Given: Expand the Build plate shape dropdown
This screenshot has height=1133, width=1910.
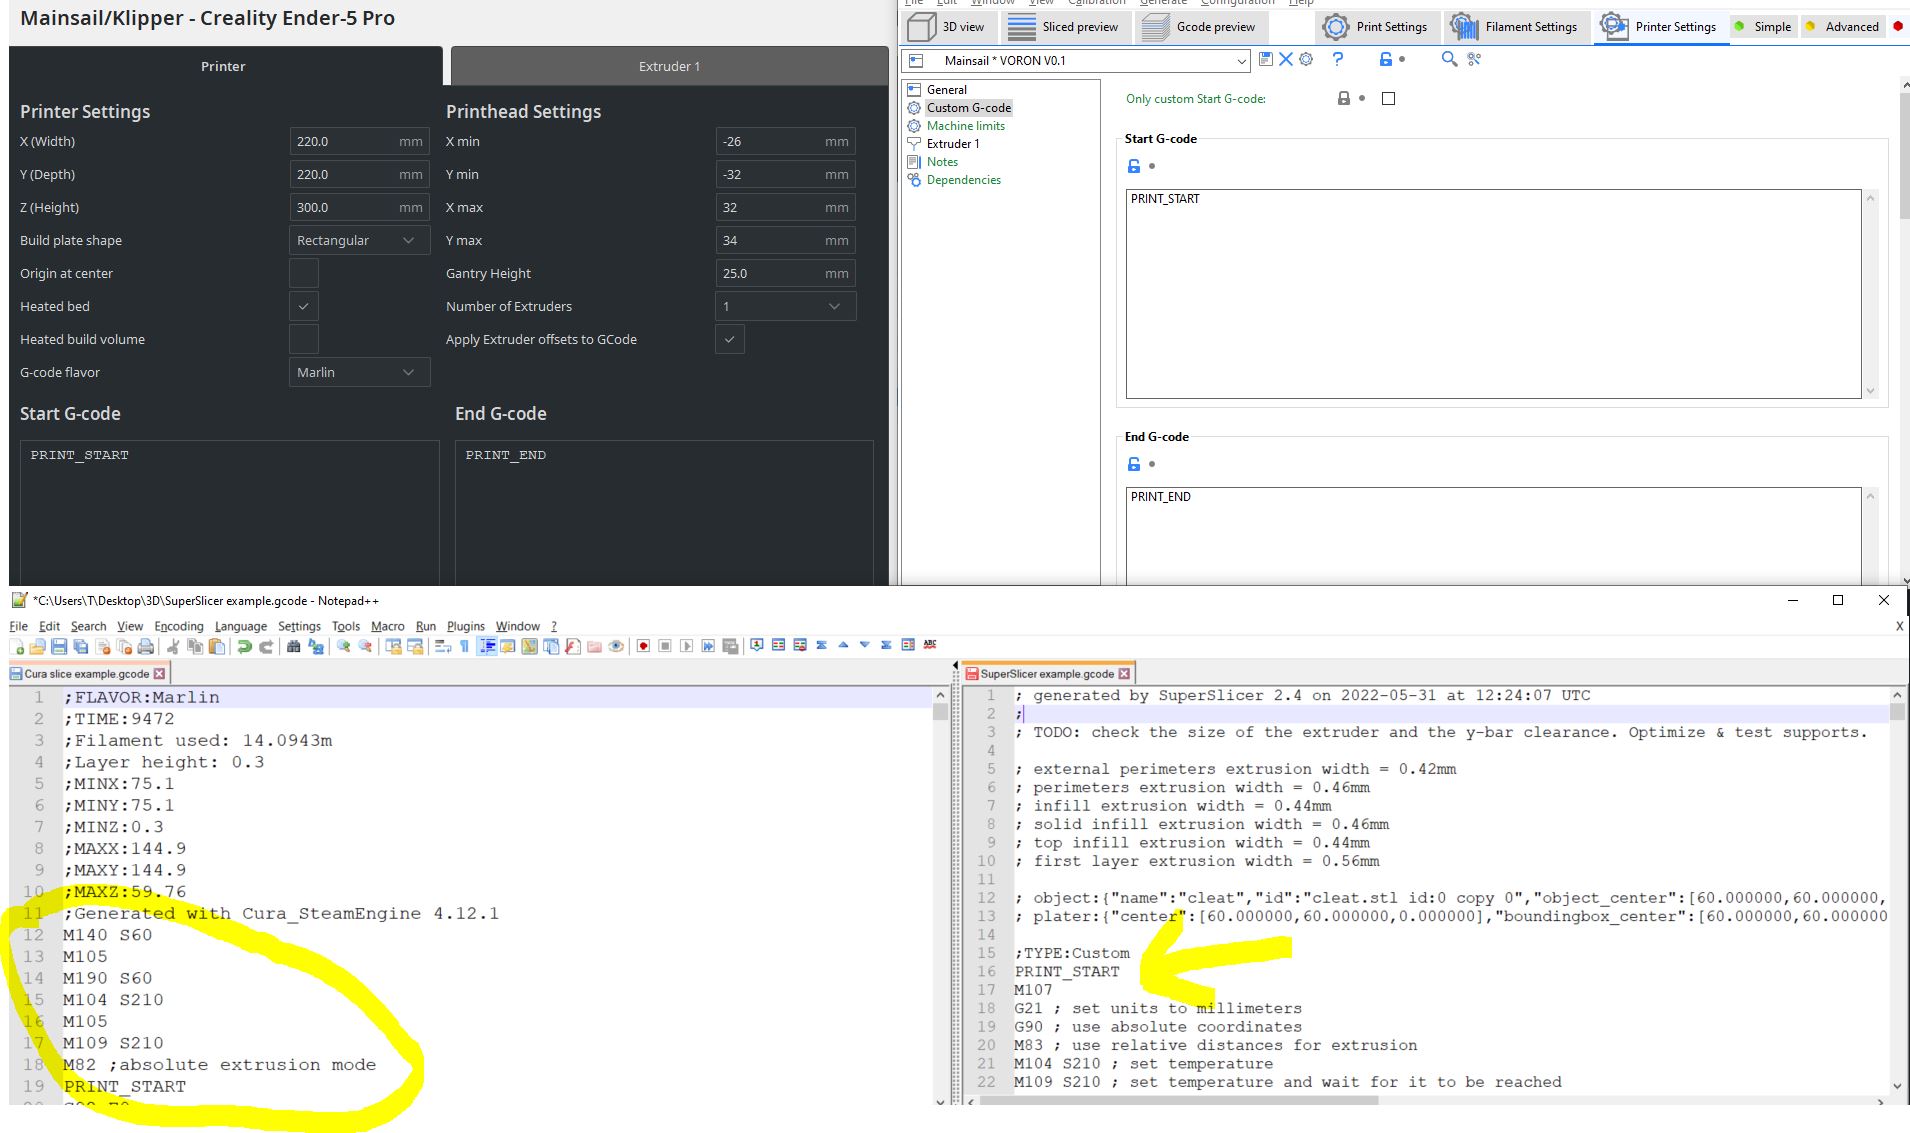Looking at the screenshot, I should coord(358,240).
